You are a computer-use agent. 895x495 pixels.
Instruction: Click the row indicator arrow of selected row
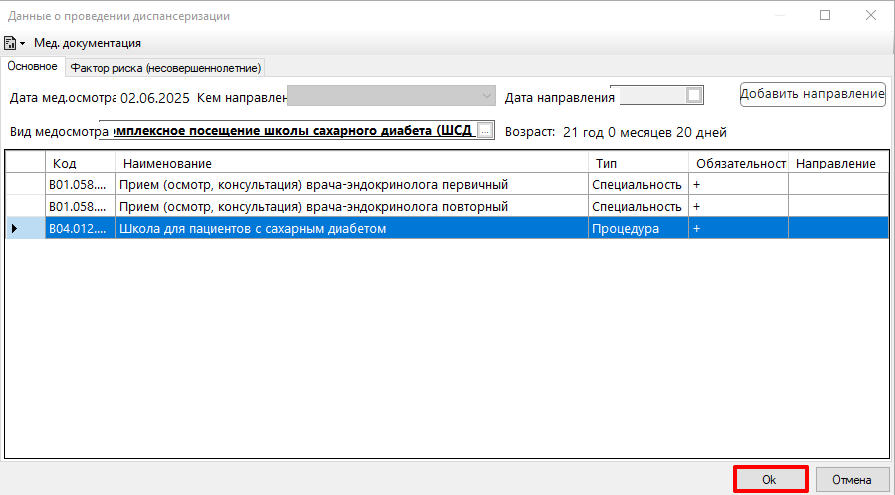14,228
